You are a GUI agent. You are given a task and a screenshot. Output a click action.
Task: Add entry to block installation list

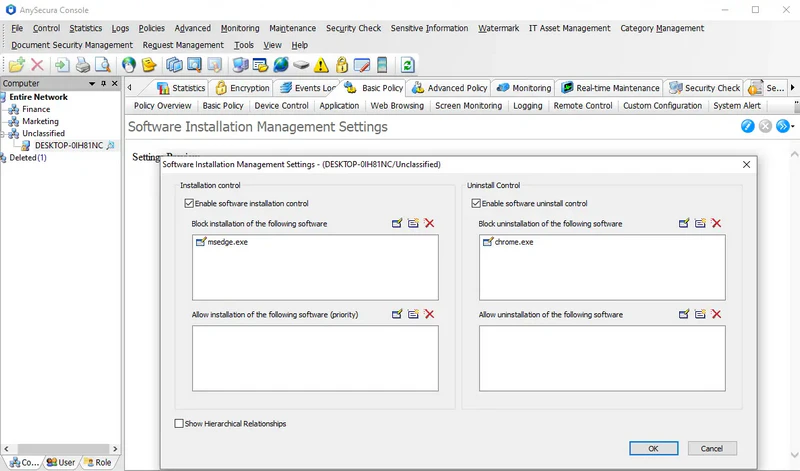[x=397, y=223]
